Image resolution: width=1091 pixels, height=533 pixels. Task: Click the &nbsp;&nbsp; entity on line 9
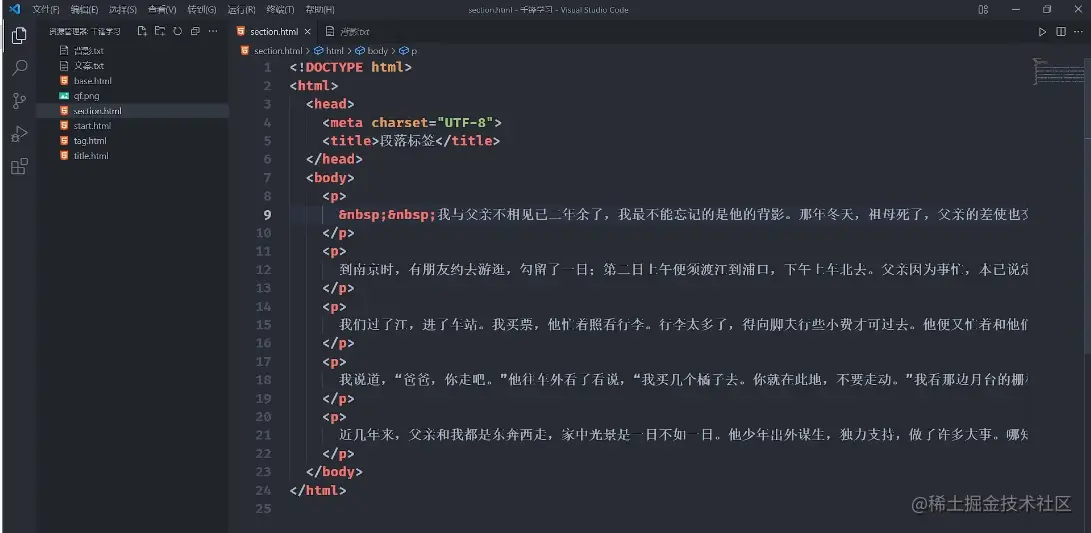click(387, 214)
